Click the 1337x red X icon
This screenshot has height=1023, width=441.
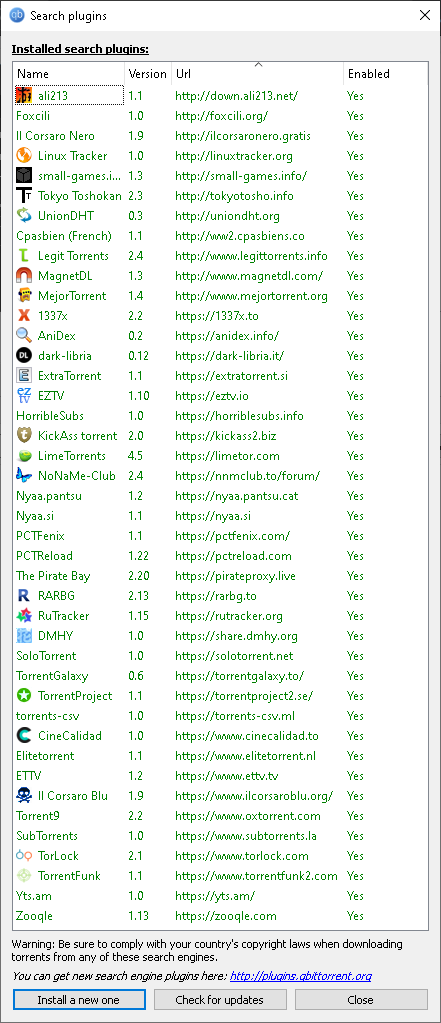[23, 316]
